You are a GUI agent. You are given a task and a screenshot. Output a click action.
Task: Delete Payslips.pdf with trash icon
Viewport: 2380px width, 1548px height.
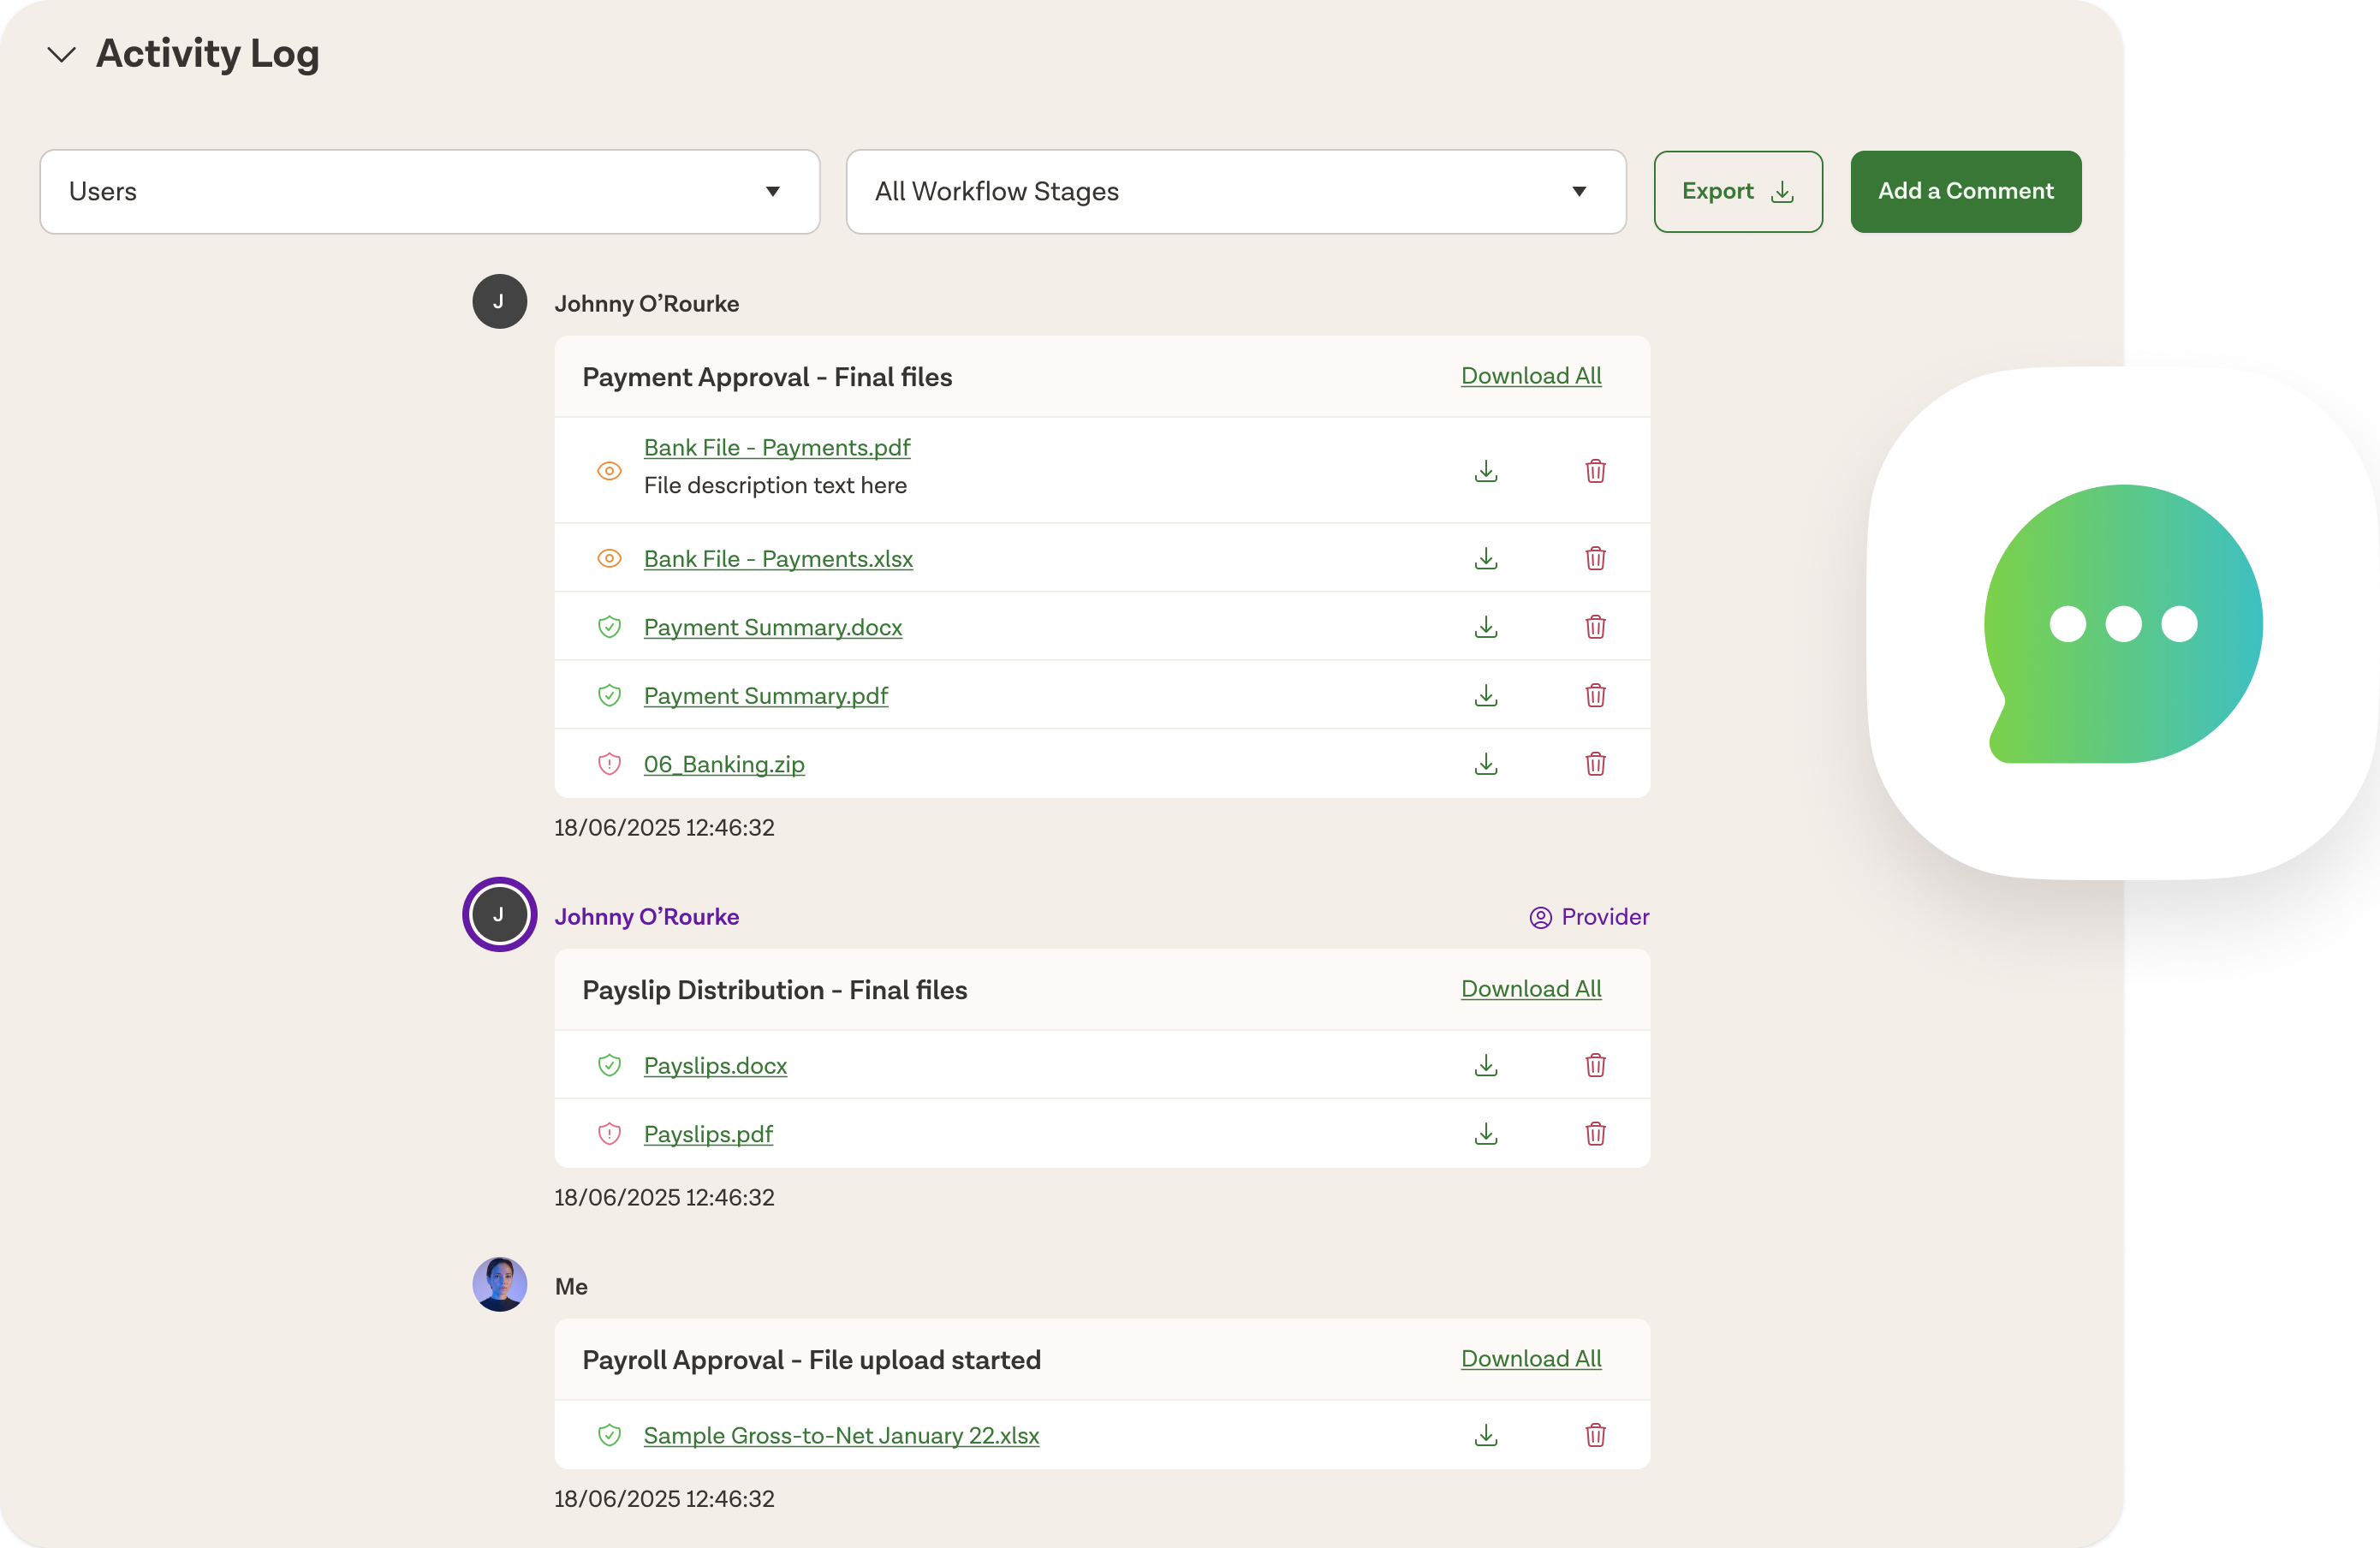1595,1134
